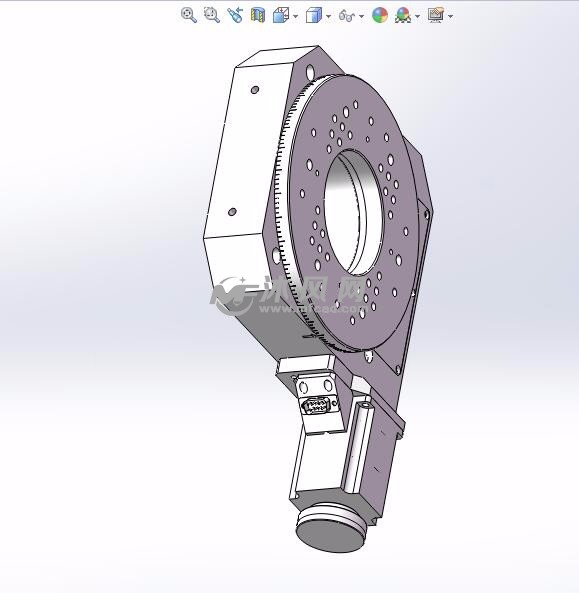Image resolution: width=579 pixels, height=593 pixels.
Task: Select the cylindrical motor end cap
Action: (x=331, y=529)
